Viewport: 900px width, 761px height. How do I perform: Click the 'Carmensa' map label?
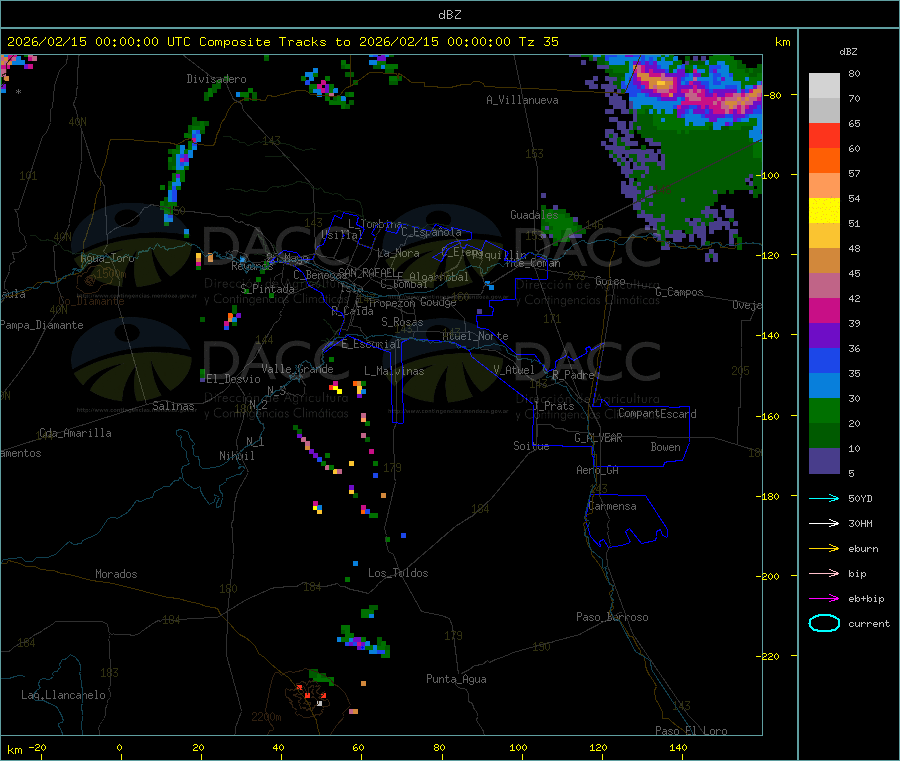click(612, 506)
